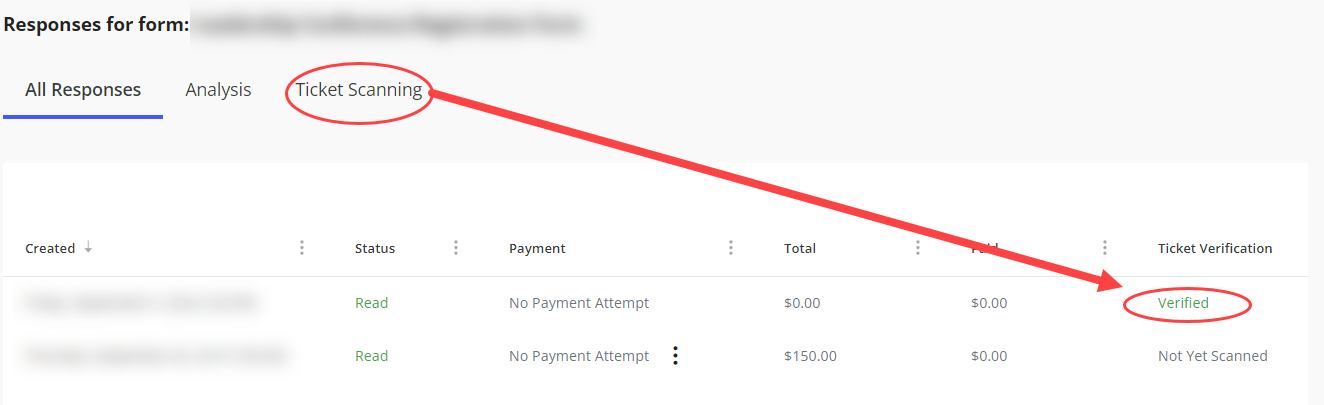
Task: Click Read status in the first row
Action: [371, 303]
